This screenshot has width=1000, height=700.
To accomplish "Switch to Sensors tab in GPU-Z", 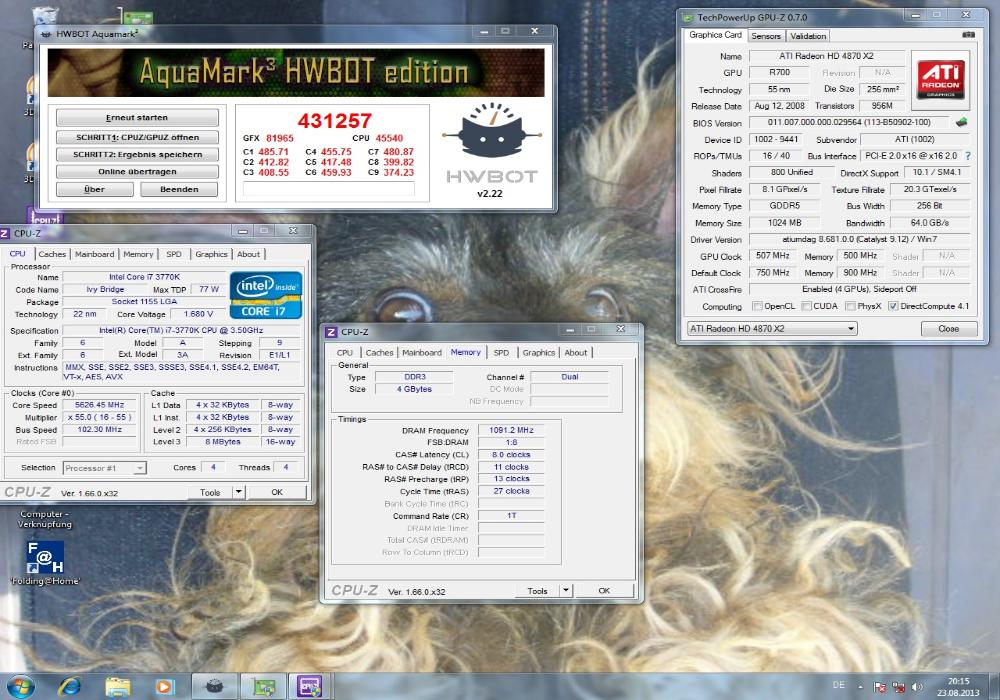I will (x=765, y=36).
